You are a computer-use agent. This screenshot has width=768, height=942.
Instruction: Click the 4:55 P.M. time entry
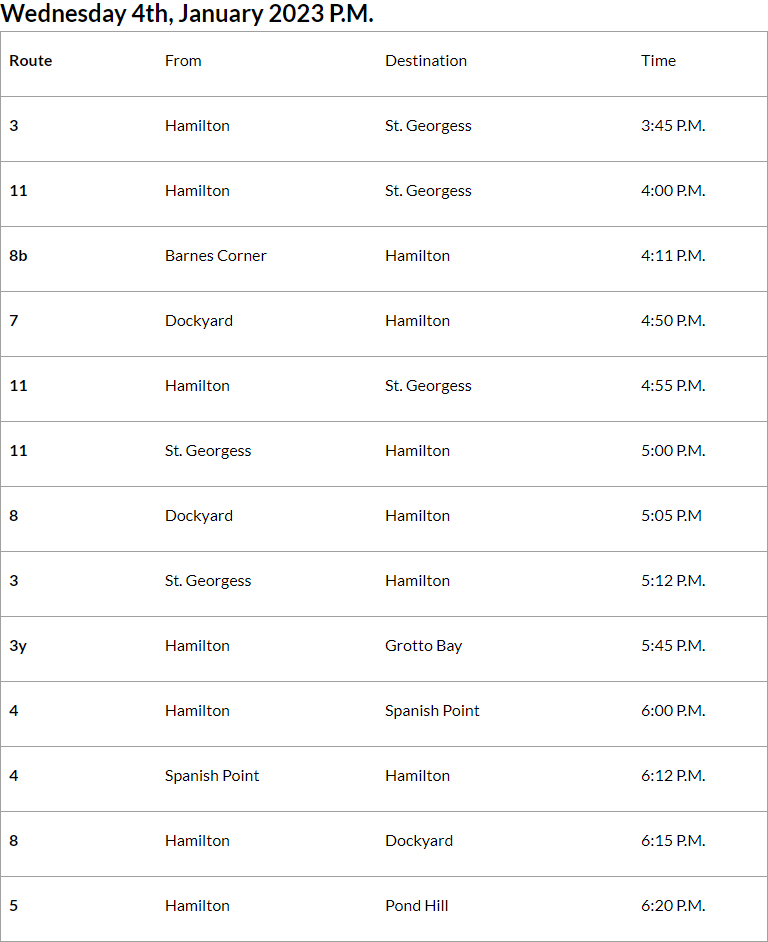coord(673,386)
